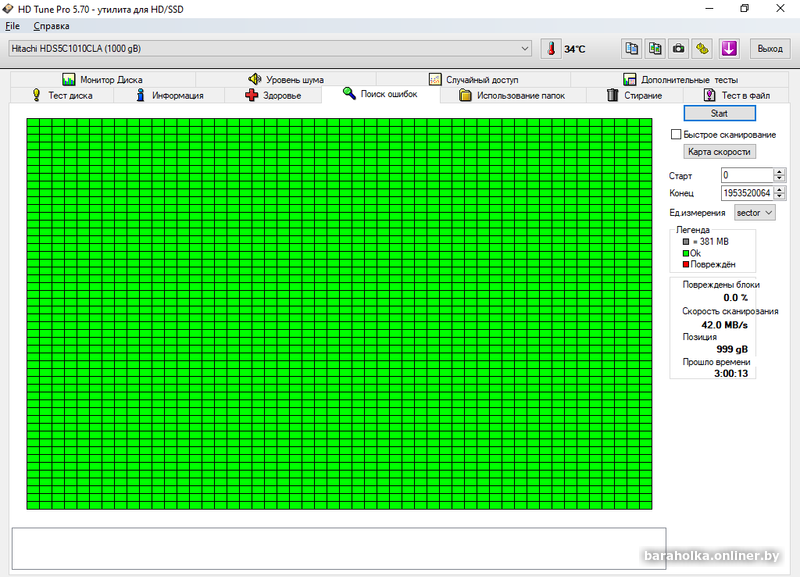Open the File menu
Image resolution: width=800 pixels, height=577 pixels.
[12, 26]
